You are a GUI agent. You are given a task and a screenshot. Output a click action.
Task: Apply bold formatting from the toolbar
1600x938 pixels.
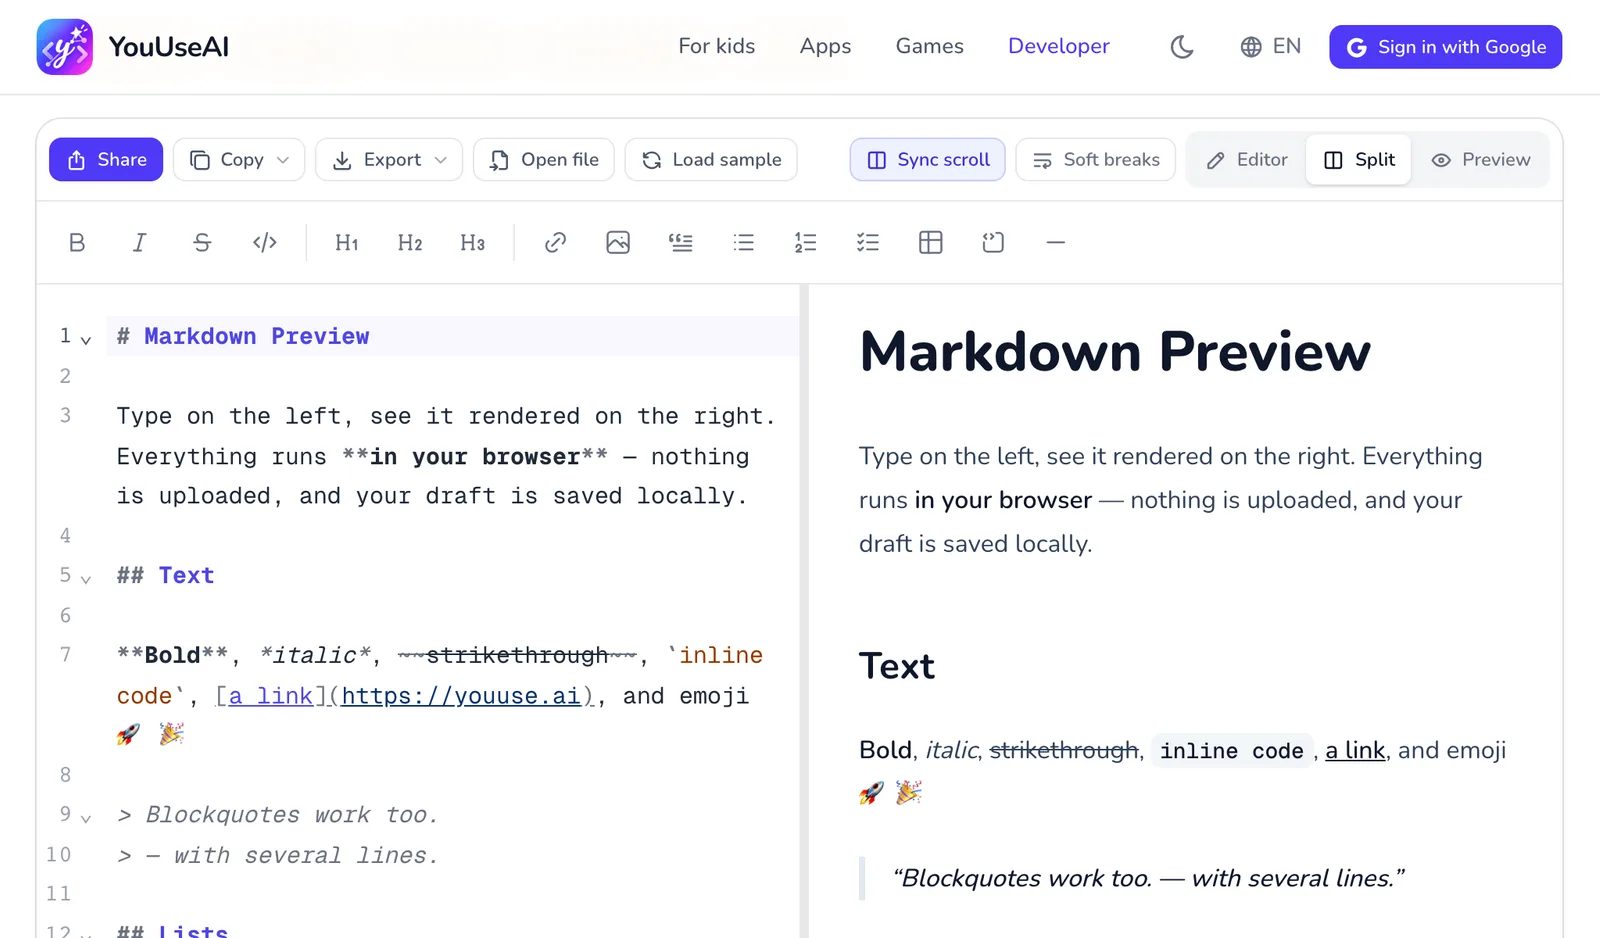77,242
